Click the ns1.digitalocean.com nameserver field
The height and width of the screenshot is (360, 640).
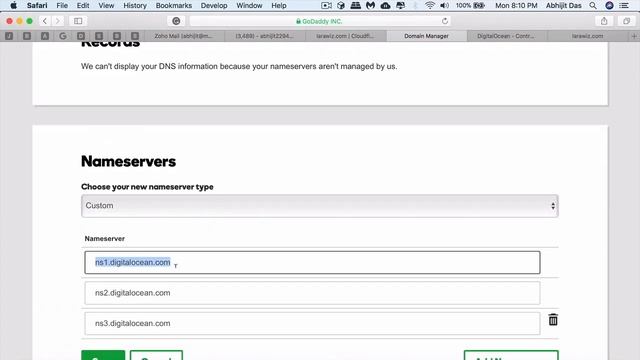point(312,262)
